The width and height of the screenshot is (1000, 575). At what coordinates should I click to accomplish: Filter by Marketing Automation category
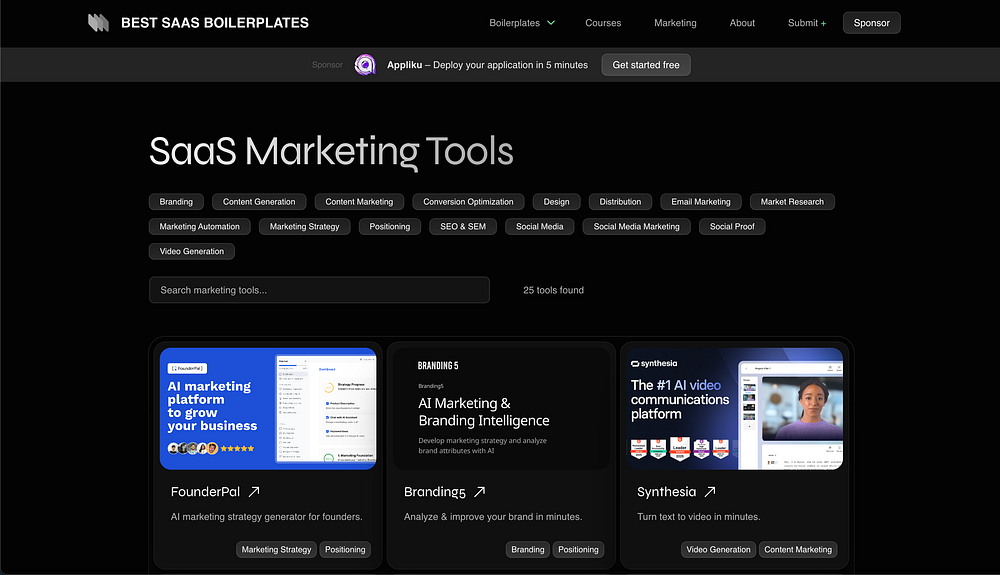(200, 226)
